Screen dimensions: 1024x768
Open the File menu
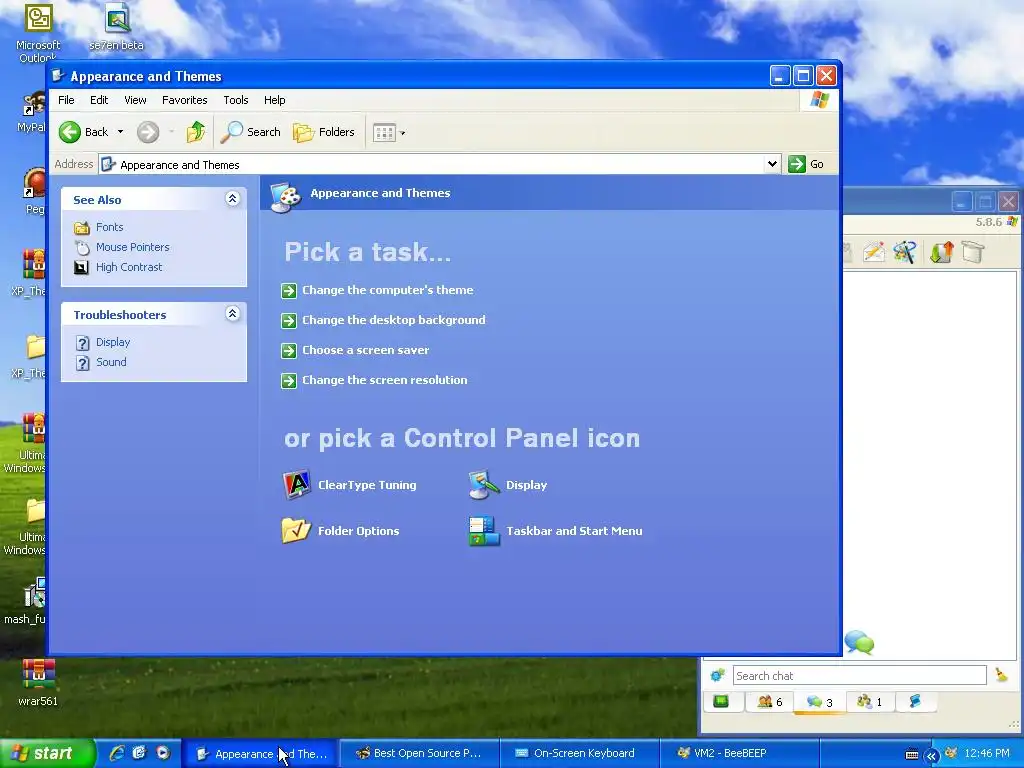point(66,100)
